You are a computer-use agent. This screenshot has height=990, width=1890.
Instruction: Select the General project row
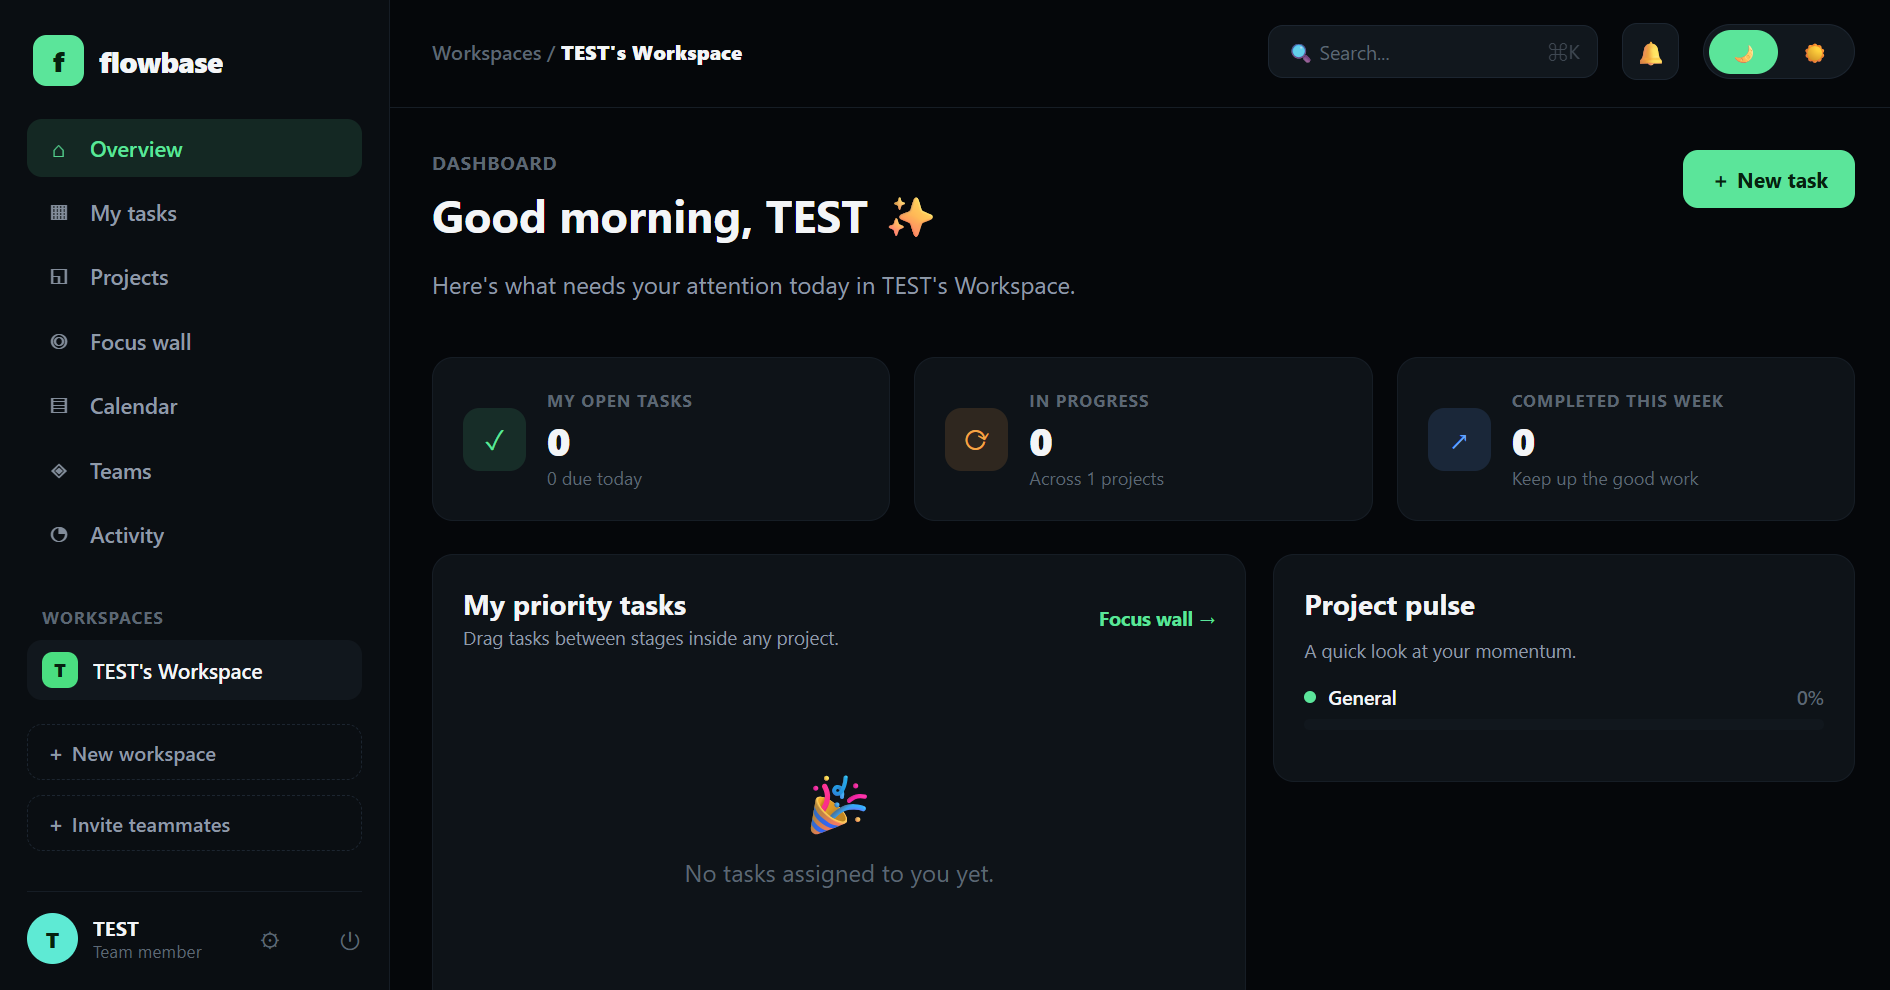1563,709
